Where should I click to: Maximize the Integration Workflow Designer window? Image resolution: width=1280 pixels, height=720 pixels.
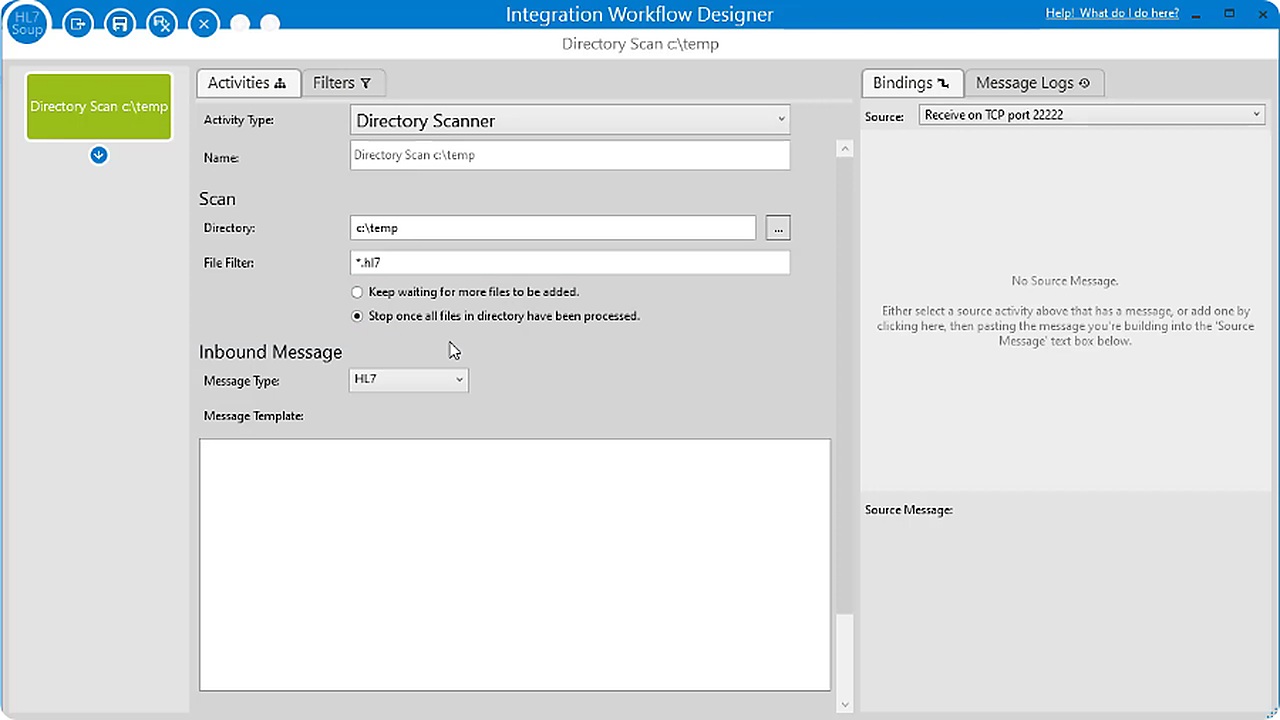coord(1230,13)
